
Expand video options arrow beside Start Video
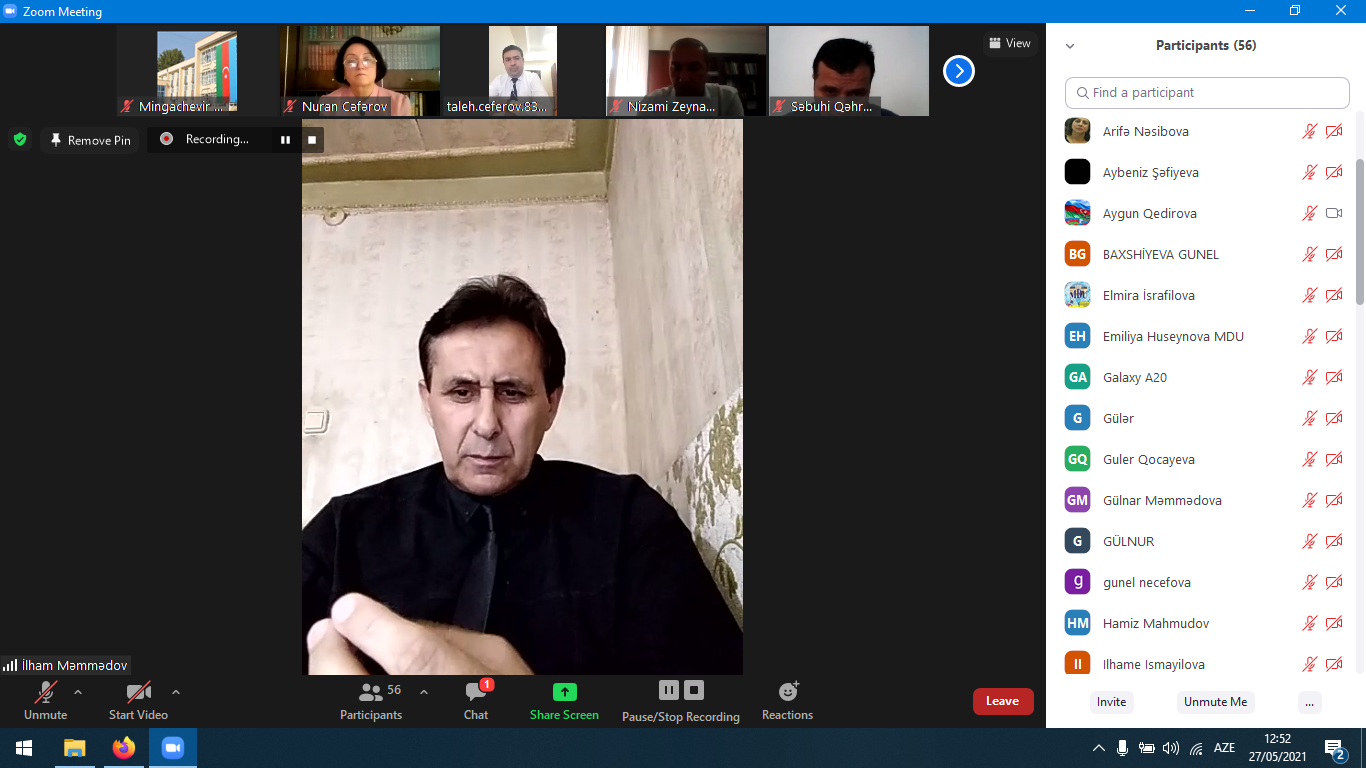point(176,692)
